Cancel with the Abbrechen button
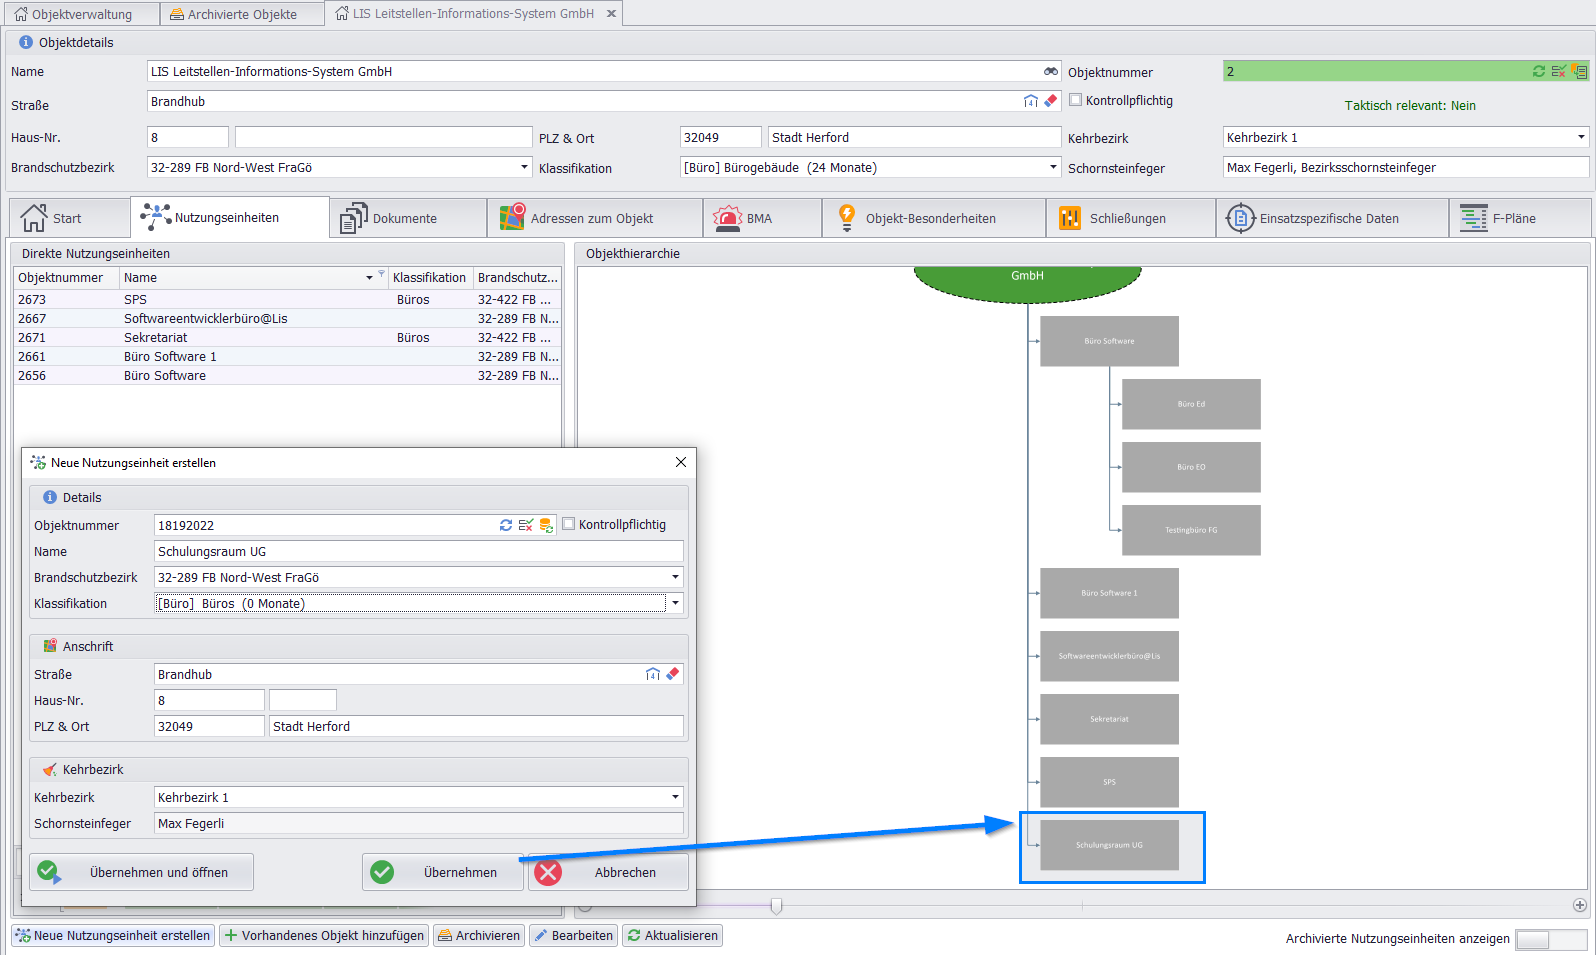1596x955 pixels. pyautogui.click(x=608, y=872)
